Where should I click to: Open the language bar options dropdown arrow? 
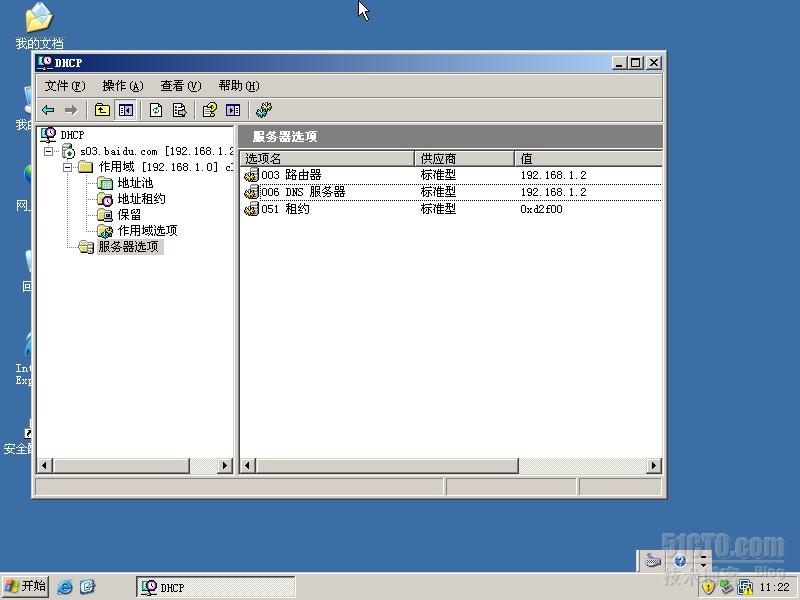[x=703, y=565]
